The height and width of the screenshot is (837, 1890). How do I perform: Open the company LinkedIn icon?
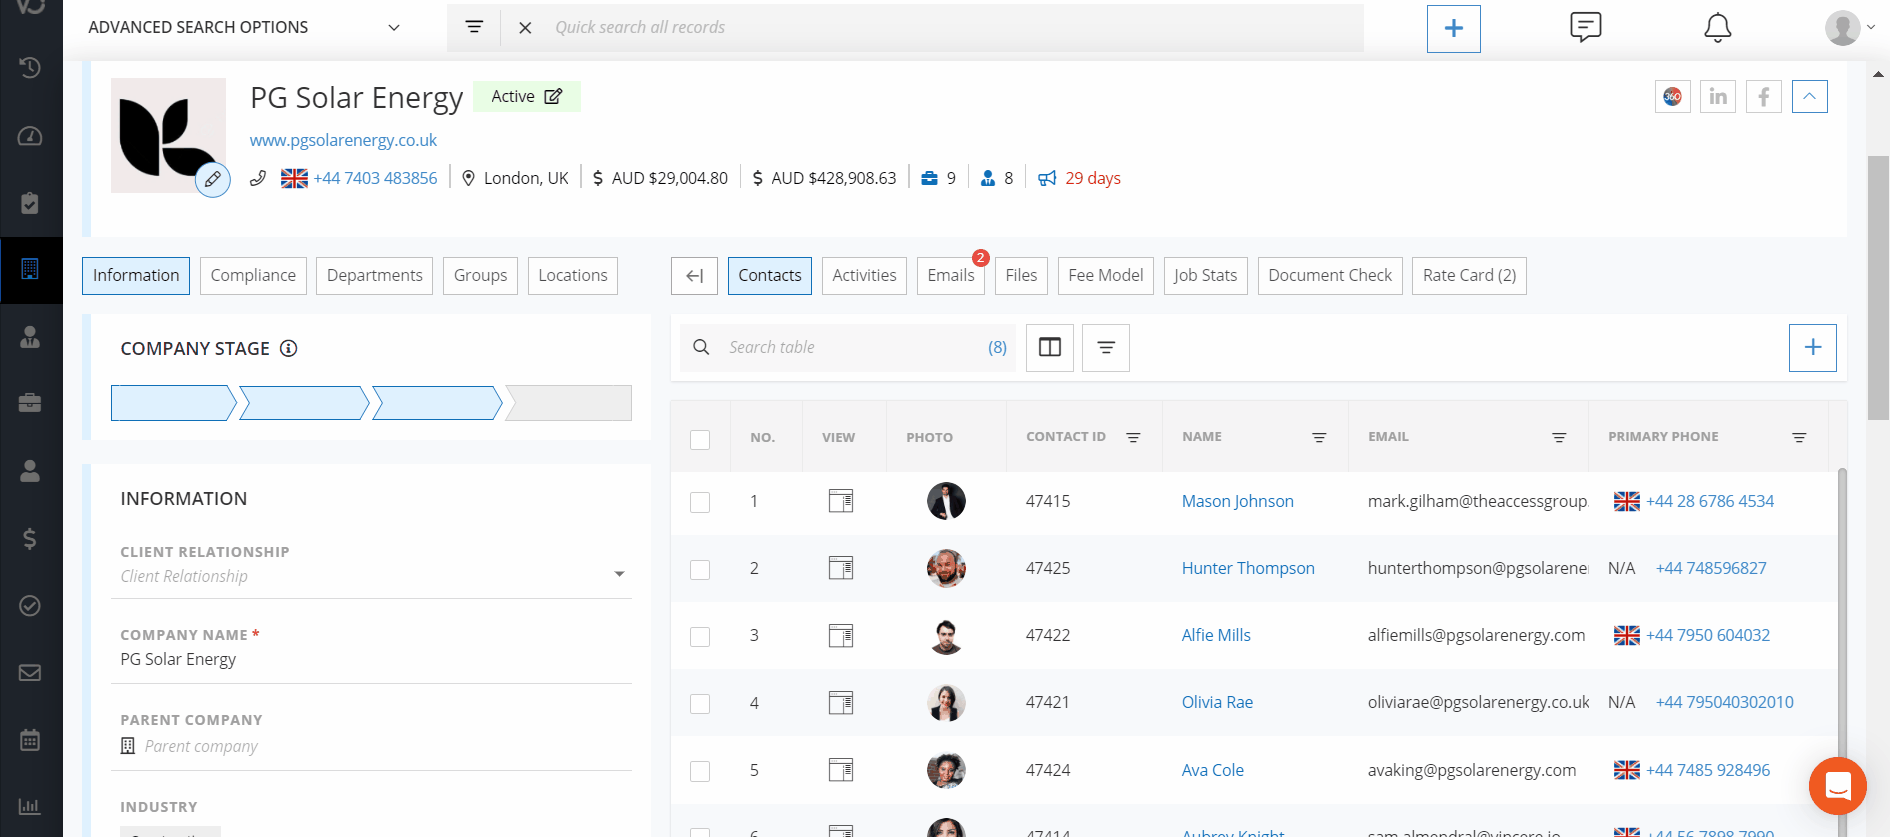pos(1718,97)
